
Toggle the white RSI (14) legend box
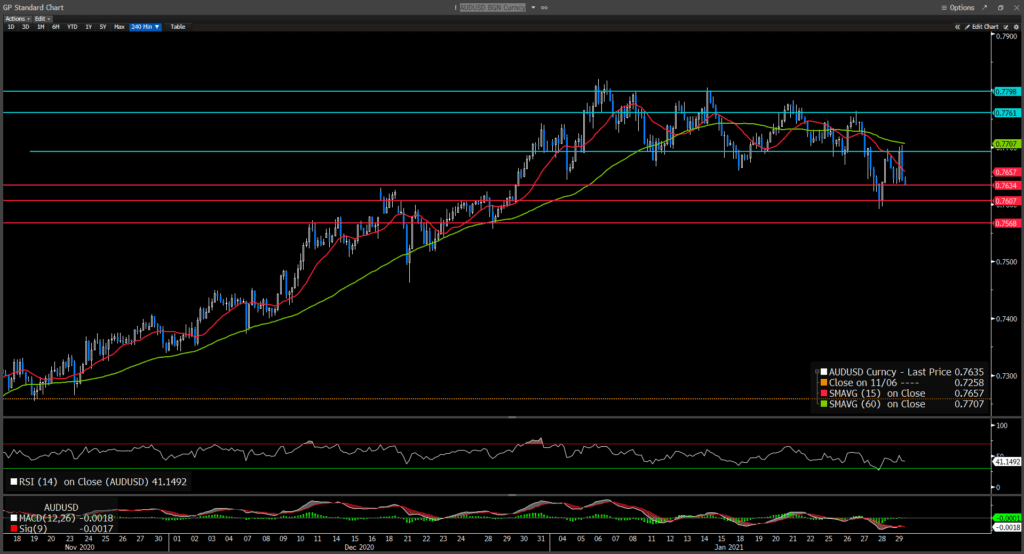pos(14,482)
